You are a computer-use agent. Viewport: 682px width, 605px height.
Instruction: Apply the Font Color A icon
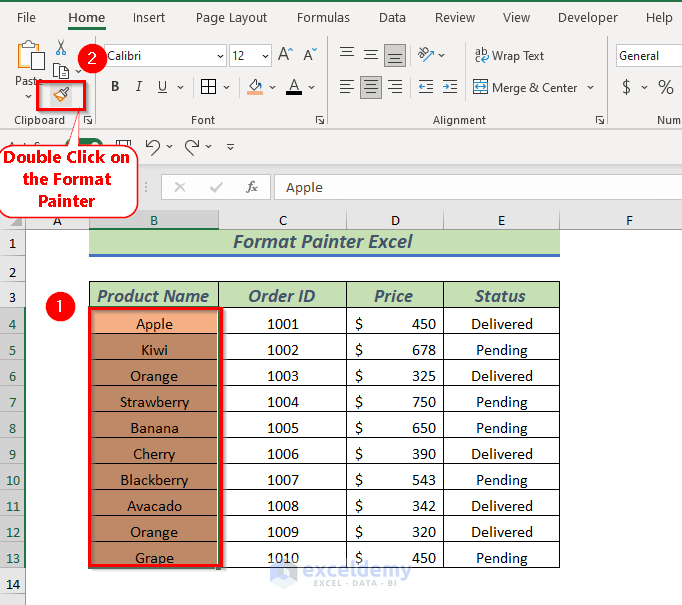294,87
